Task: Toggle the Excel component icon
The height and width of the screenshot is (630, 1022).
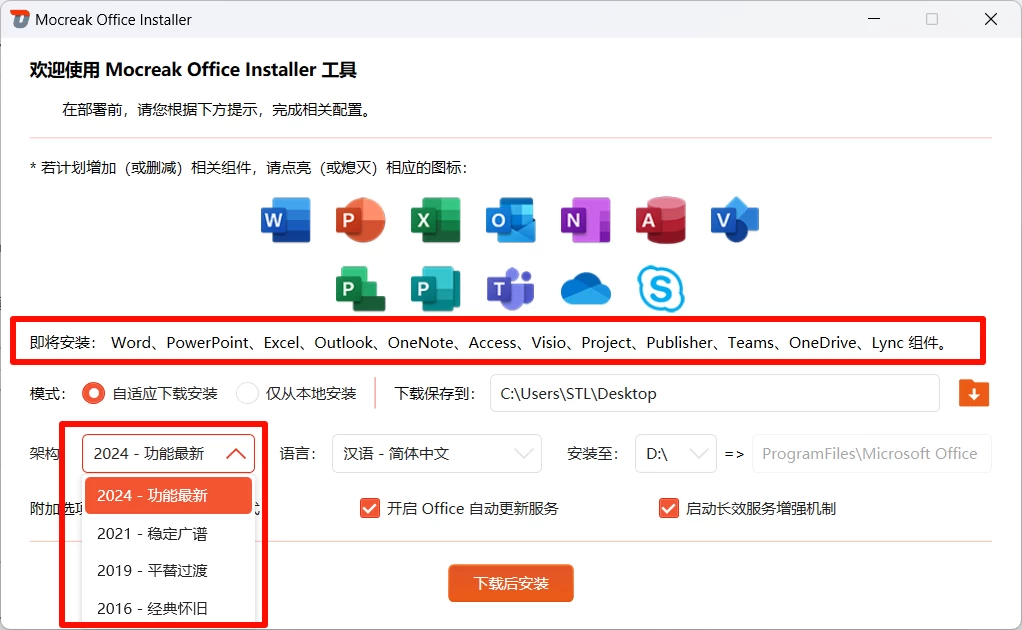Action: [435, 220]
